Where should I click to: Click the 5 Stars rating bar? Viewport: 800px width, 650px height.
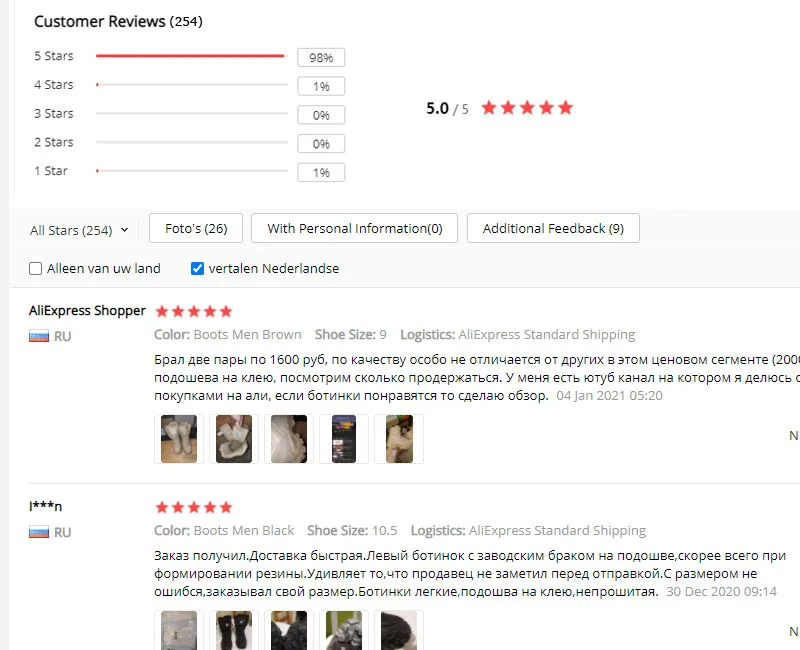coord(192,56)
